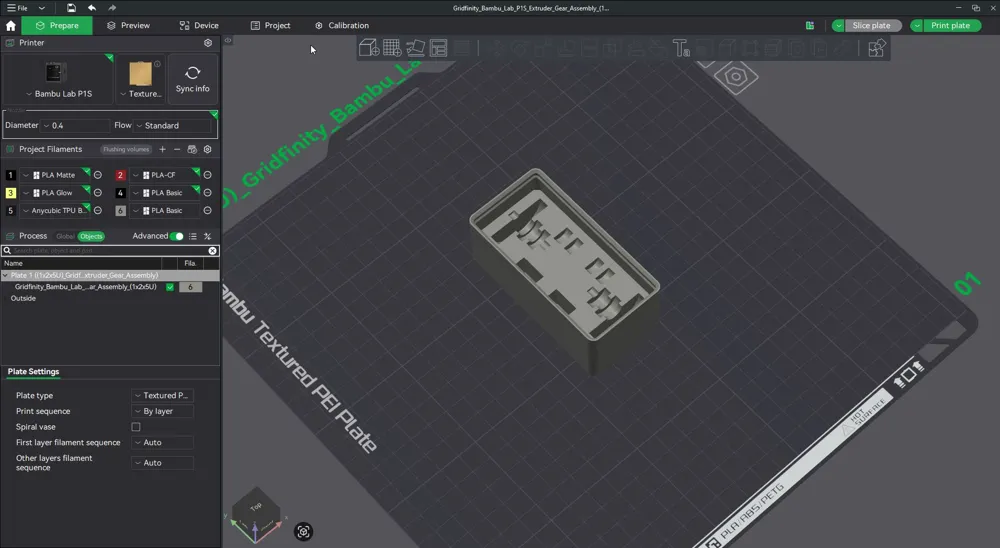Screen dimensions: 1000x548
Task: Click the Auto orient toolbar icon
Action: (415, 48)
